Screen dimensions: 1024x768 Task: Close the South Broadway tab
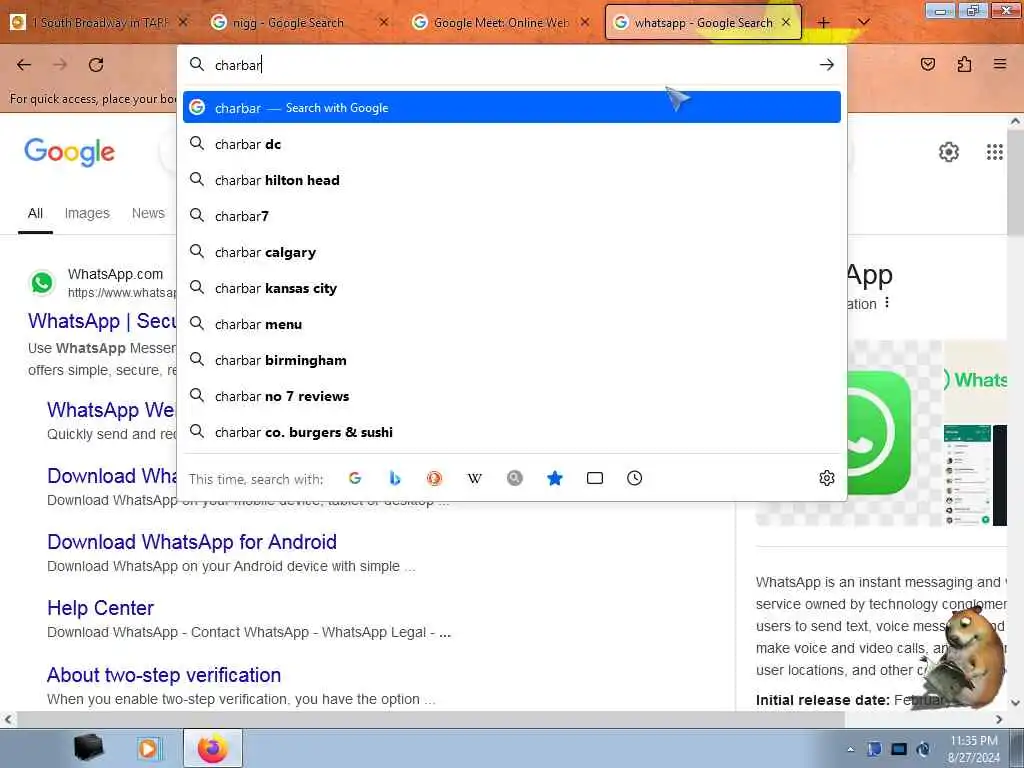[x=183, y=22]
